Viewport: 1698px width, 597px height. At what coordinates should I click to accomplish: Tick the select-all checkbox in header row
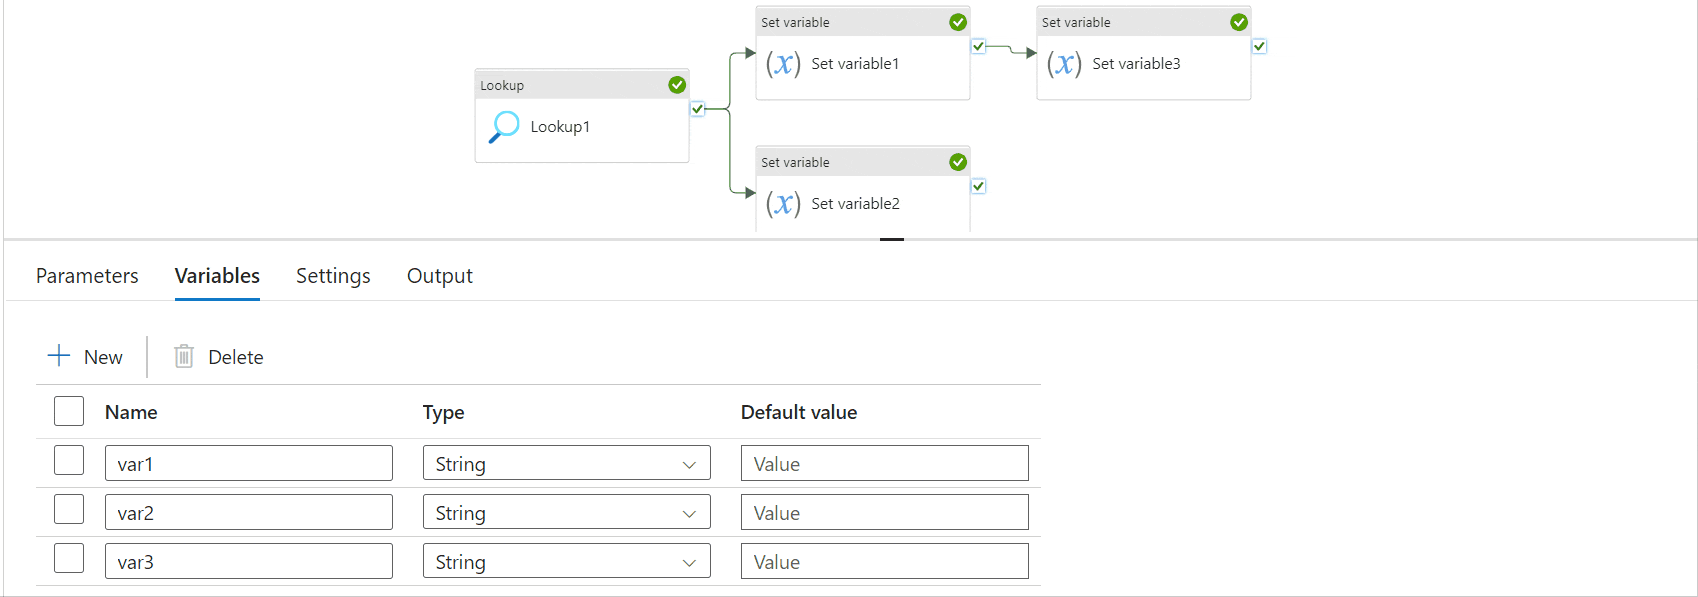69,411
